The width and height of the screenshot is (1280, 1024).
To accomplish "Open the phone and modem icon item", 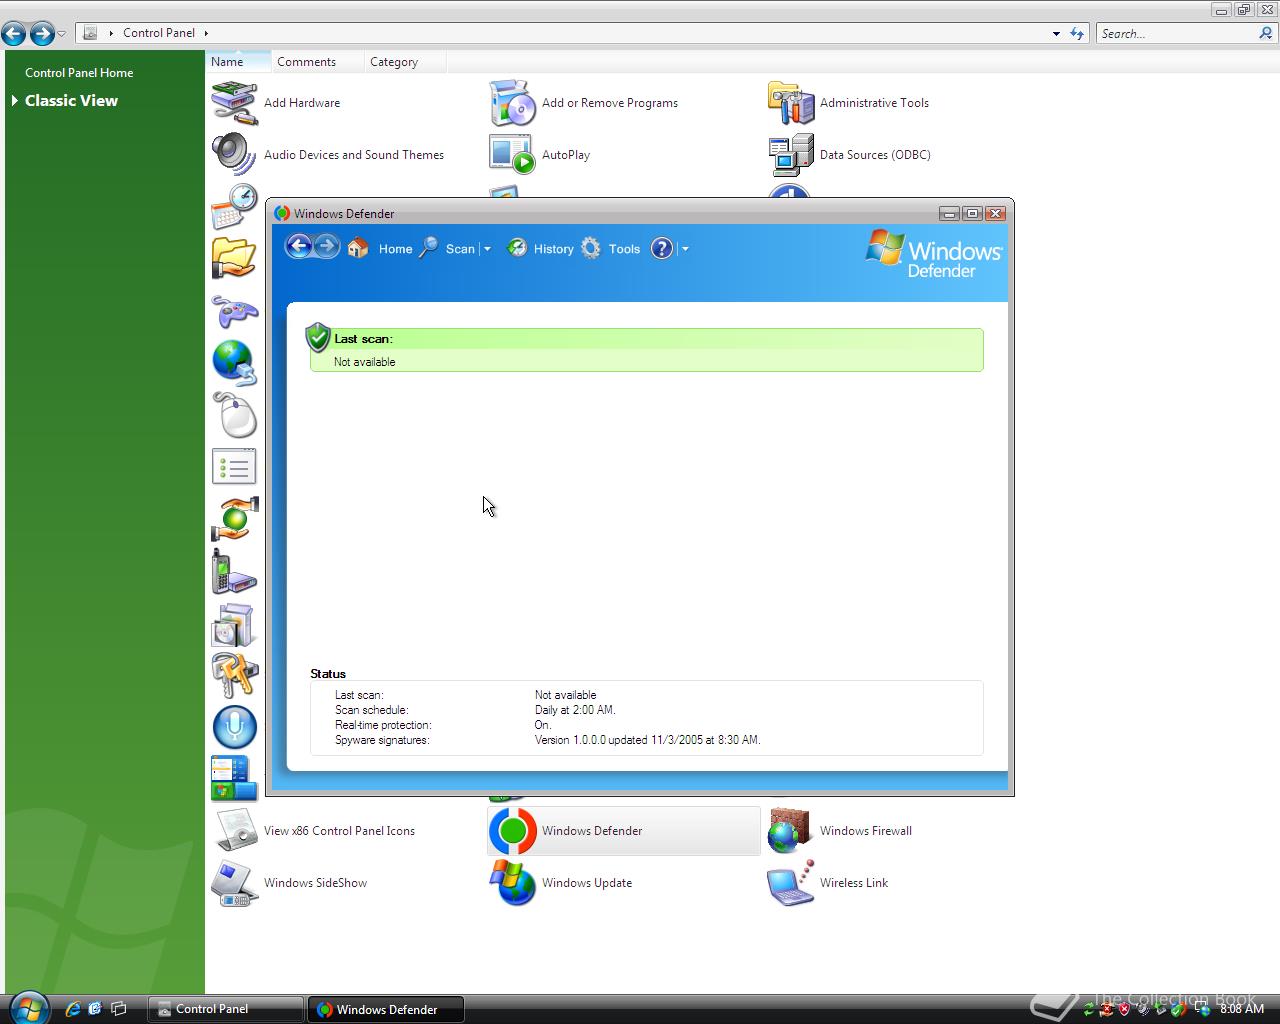I will (235, 571).
